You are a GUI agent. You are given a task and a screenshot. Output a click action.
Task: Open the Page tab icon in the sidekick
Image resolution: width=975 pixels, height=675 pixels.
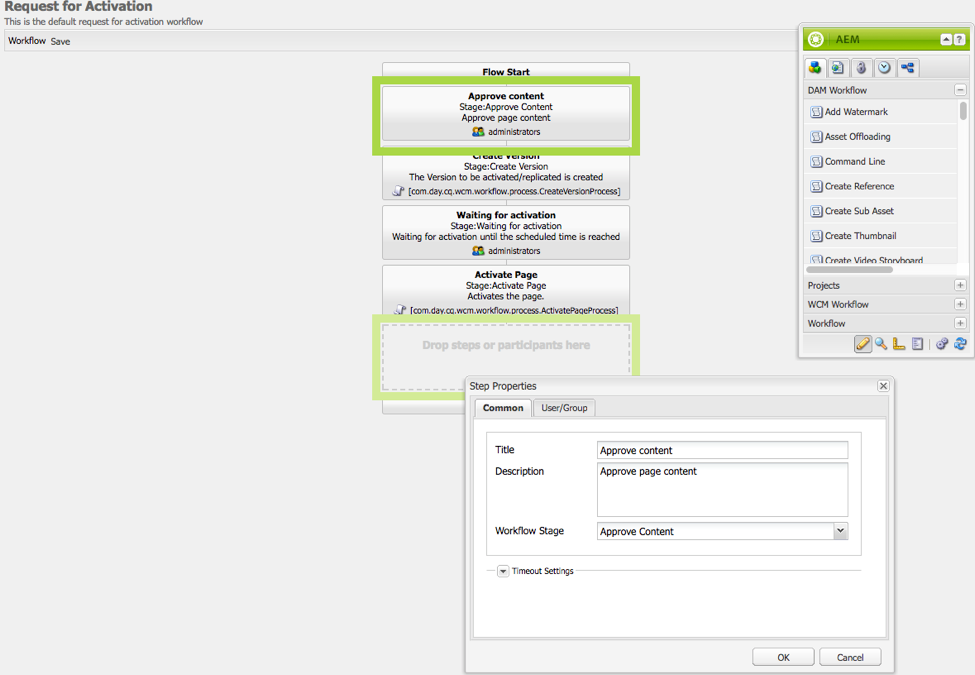coord(838,68)
